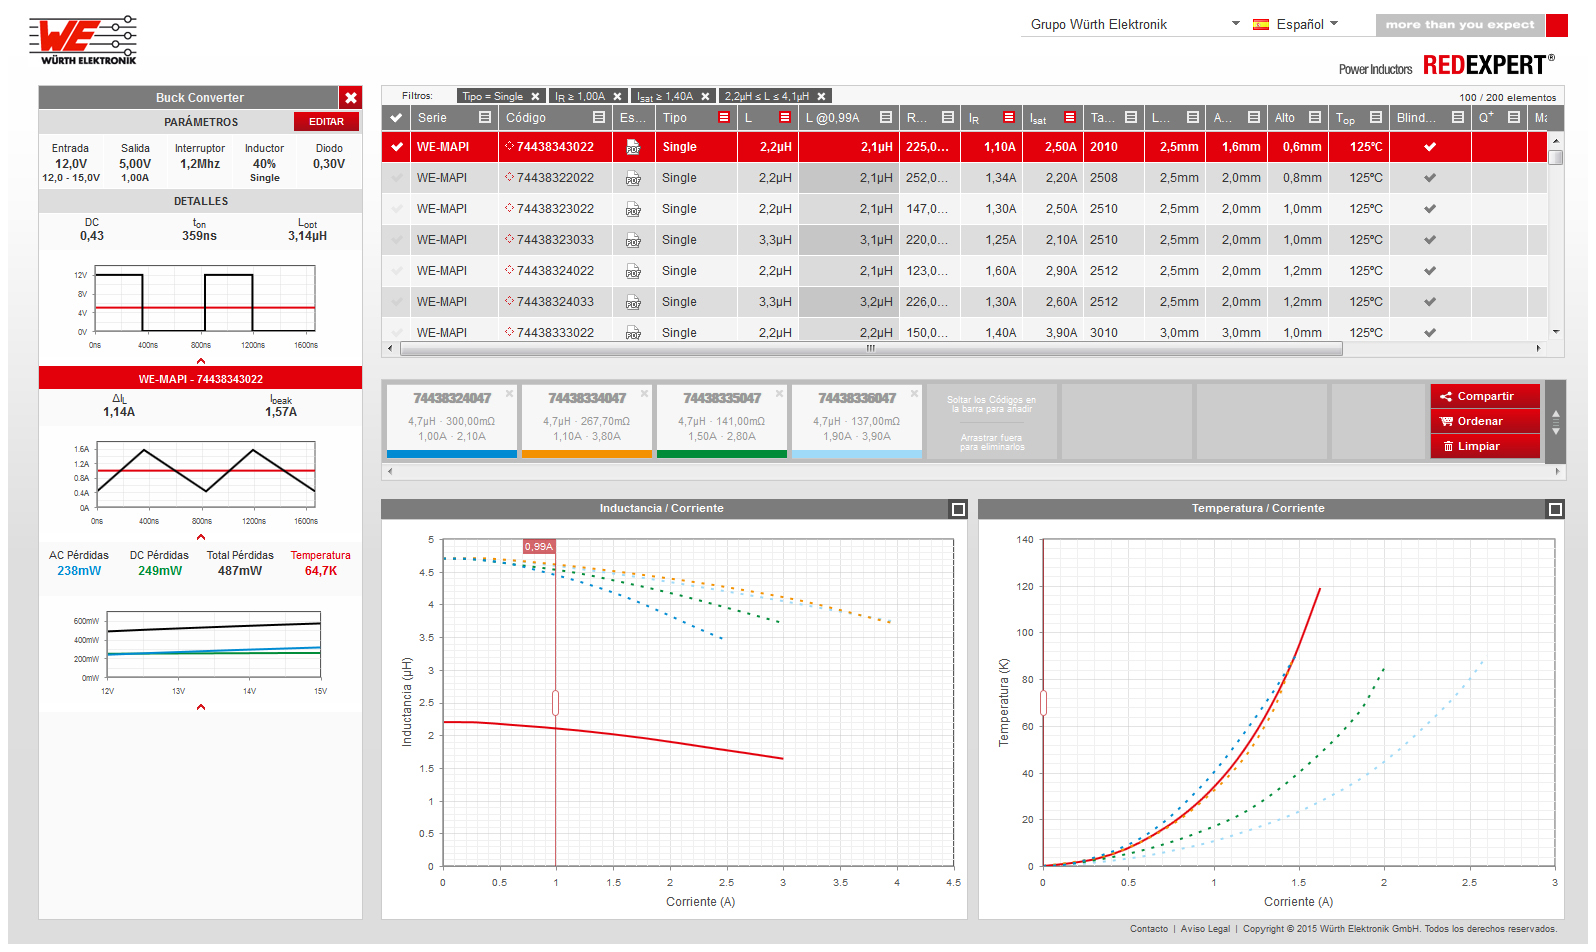
Task: Close the Buck Converter panel
Action: [351, 98]
